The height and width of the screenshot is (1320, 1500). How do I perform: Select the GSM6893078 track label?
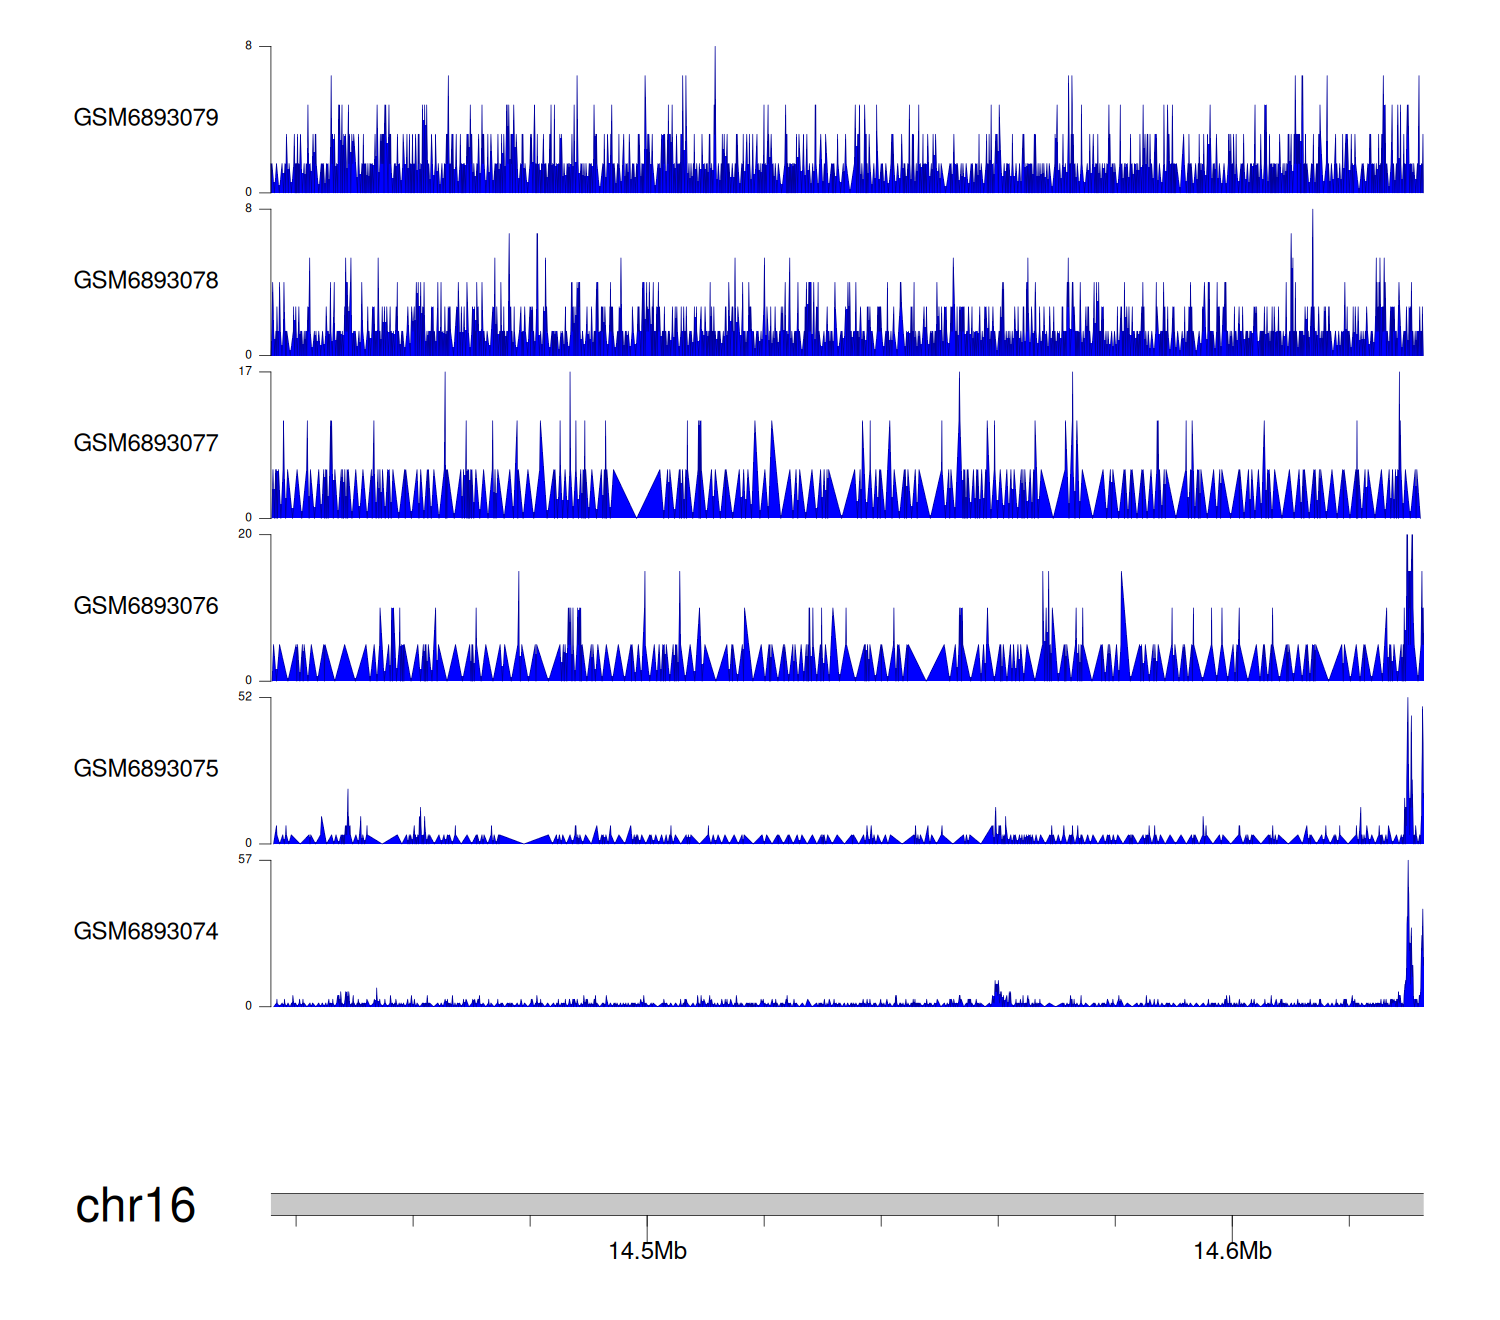point(146,281)
